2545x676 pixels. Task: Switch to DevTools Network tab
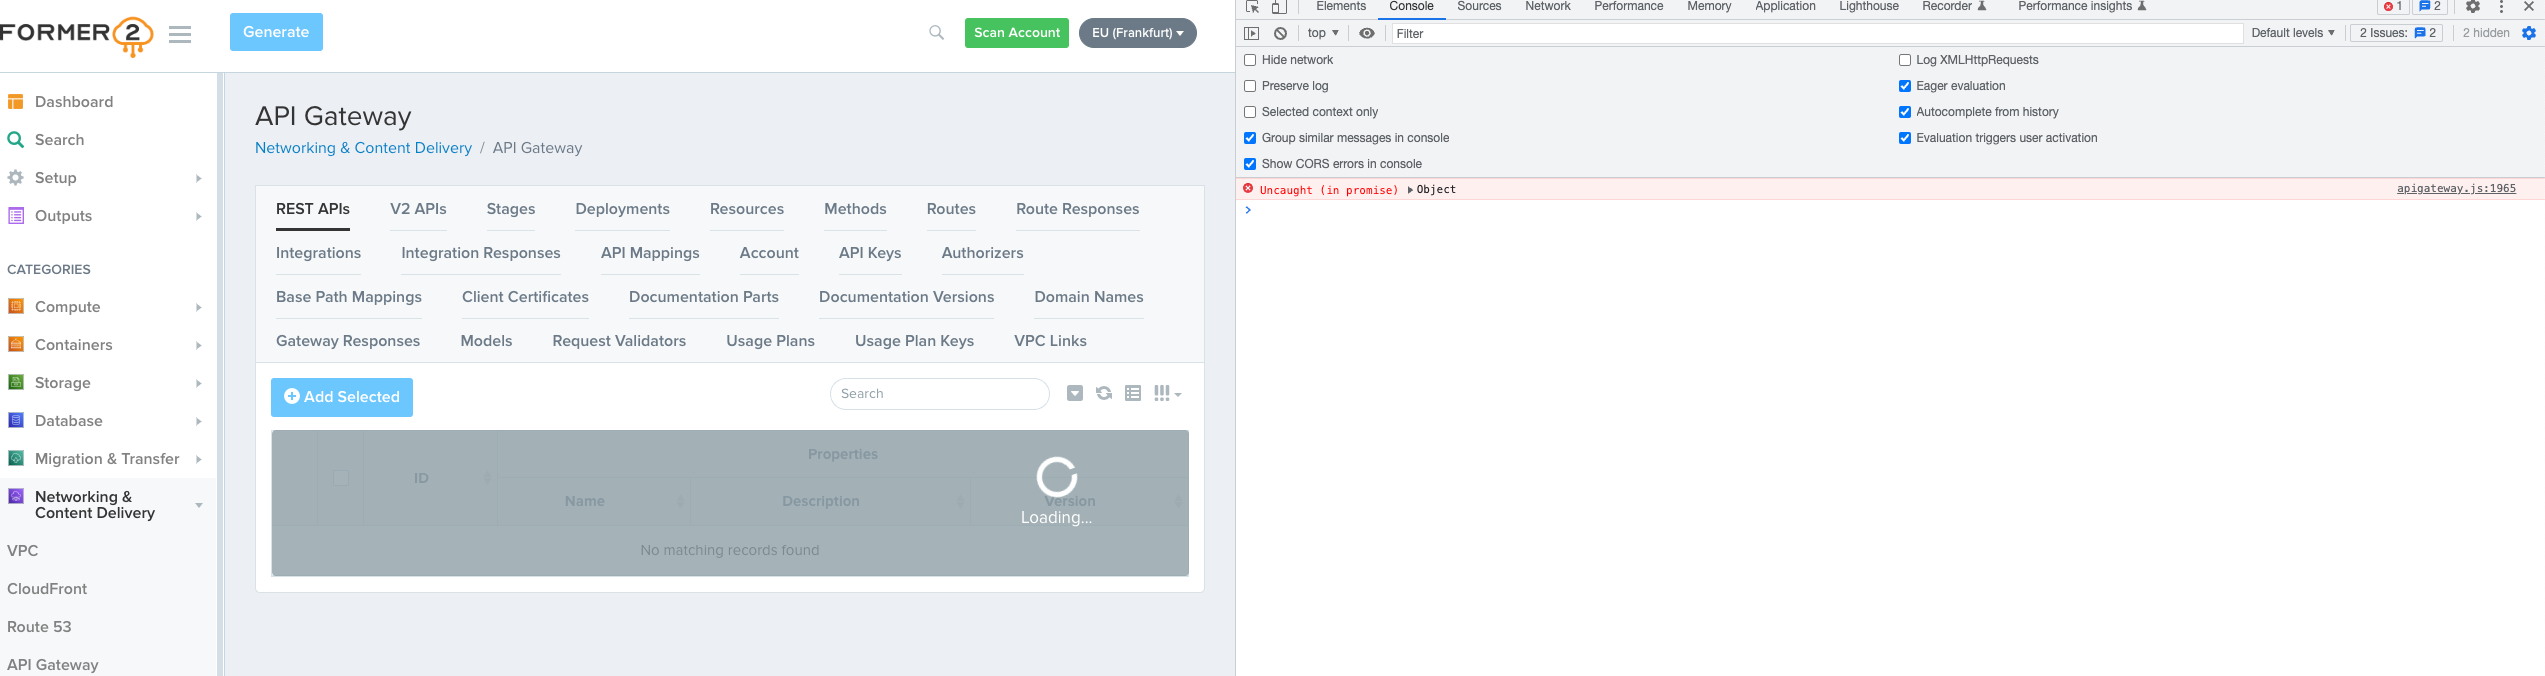[1547, 7]
